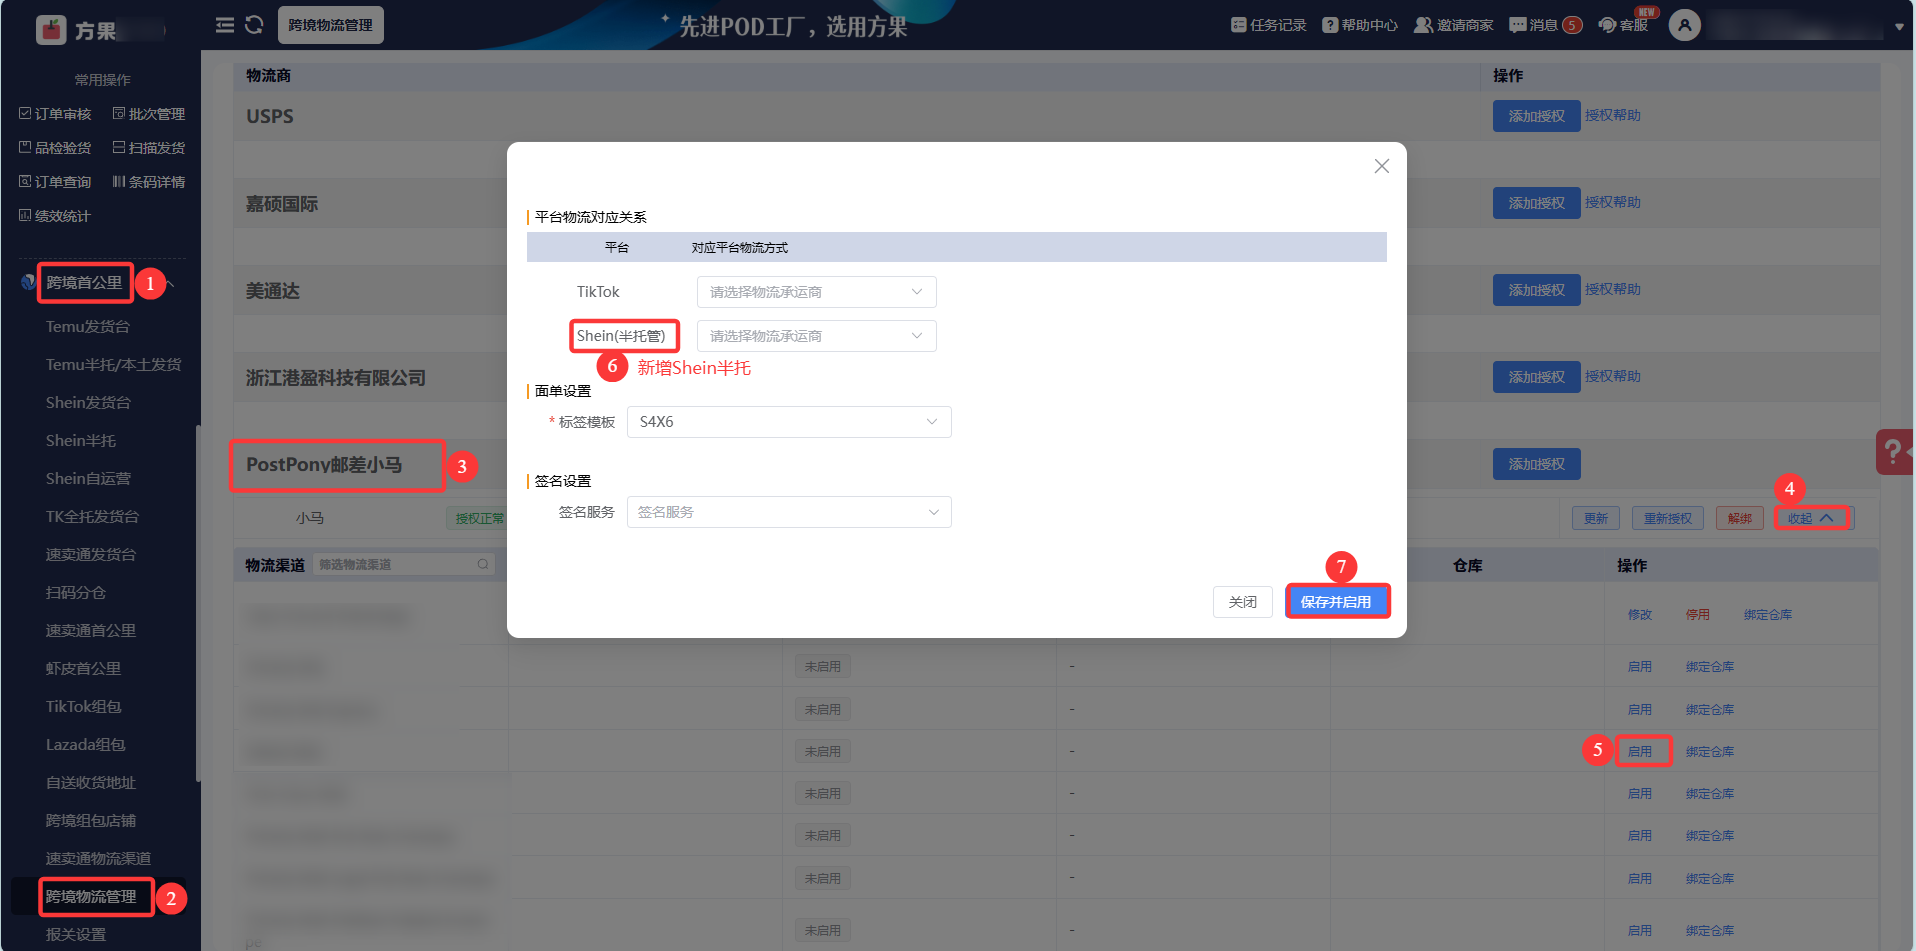Open 消息 messages notifications
Viewport: 1916px width, 951px height.
tap(1545, 25)
